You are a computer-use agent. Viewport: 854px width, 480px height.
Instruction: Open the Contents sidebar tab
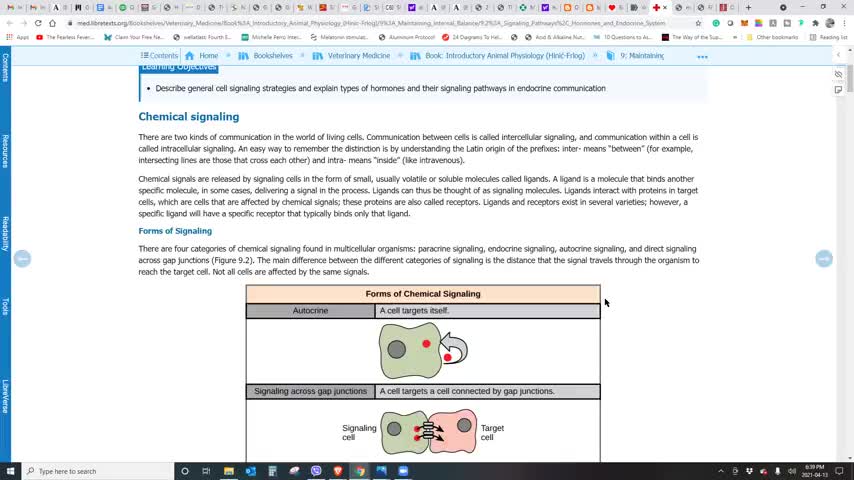pyautogui.click(x=5, y=68)
